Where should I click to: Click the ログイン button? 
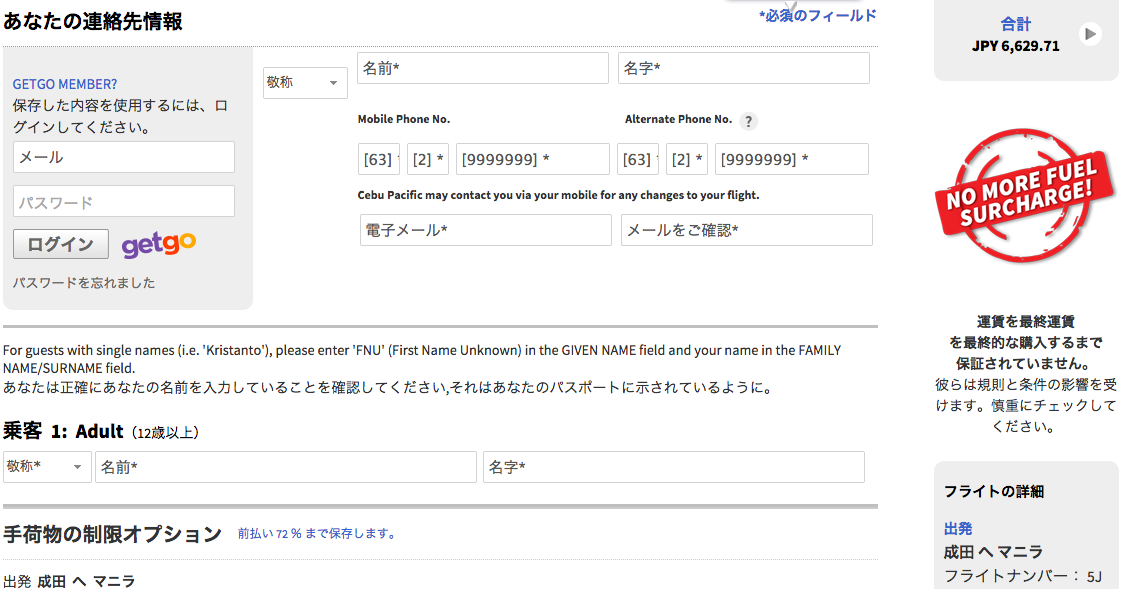coord(61,244)
